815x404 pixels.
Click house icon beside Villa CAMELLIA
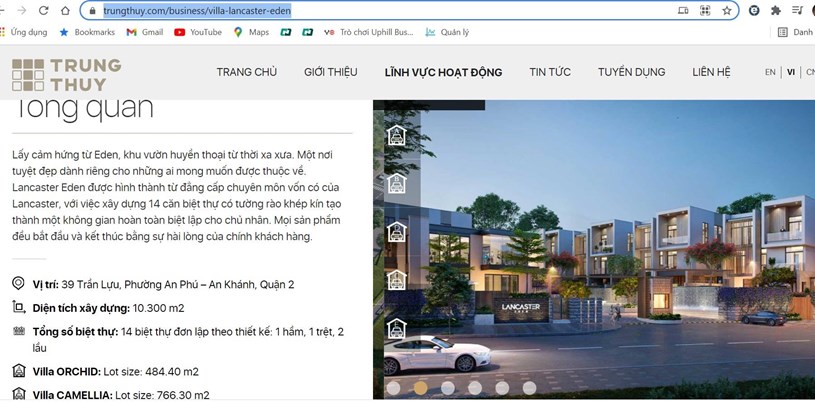click(x=19, y=394)
